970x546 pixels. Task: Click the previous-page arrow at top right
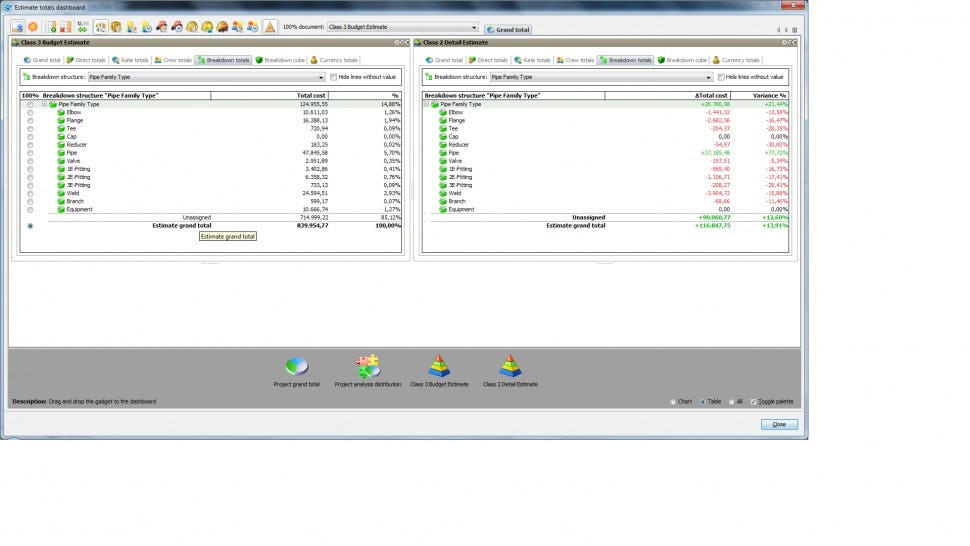coord(778,30)
